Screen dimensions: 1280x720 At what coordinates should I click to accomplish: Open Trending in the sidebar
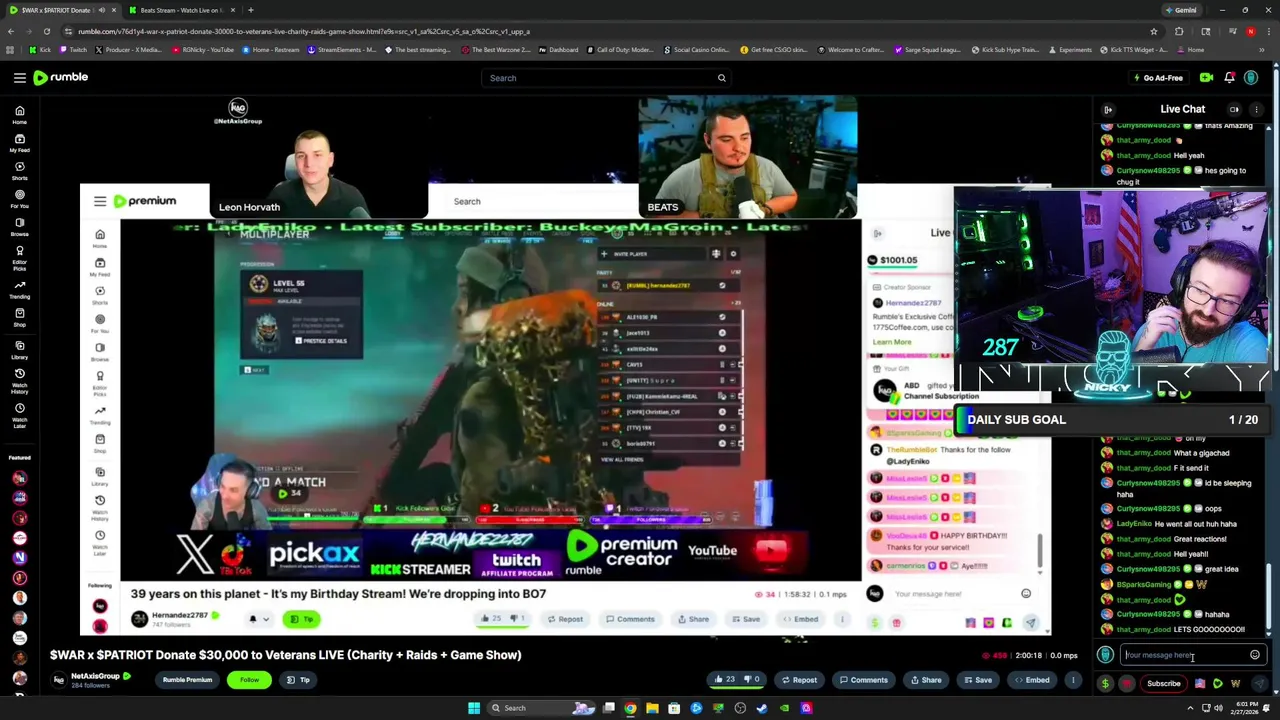tap(19, 289)
